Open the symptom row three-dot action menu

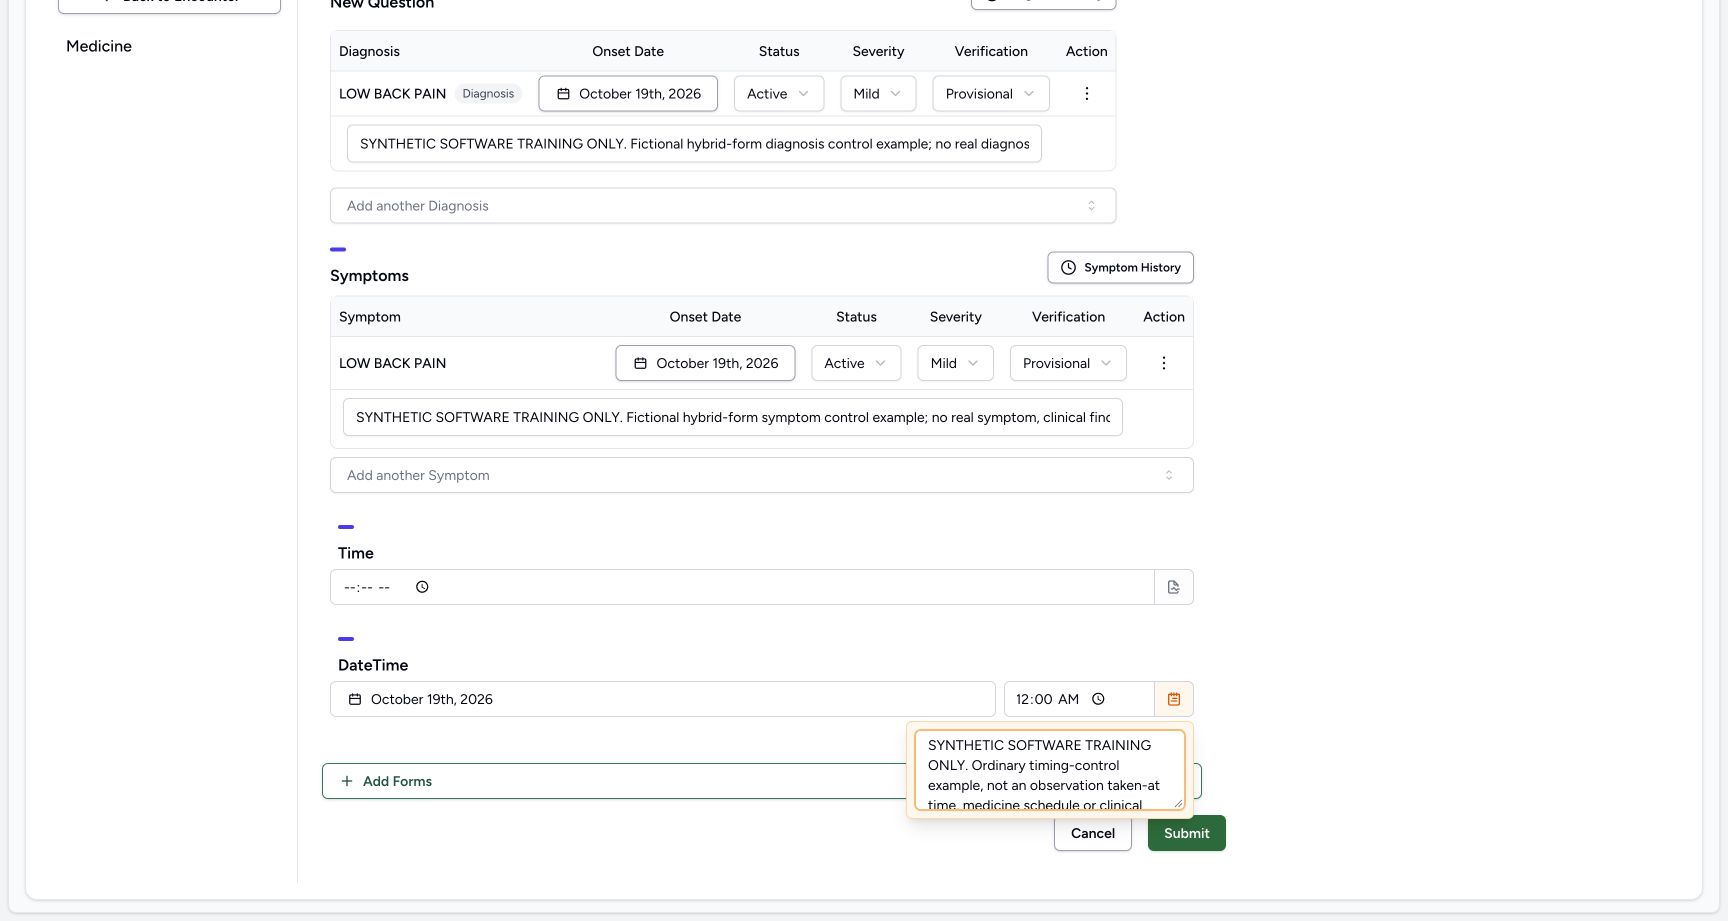coord(1164,363)
